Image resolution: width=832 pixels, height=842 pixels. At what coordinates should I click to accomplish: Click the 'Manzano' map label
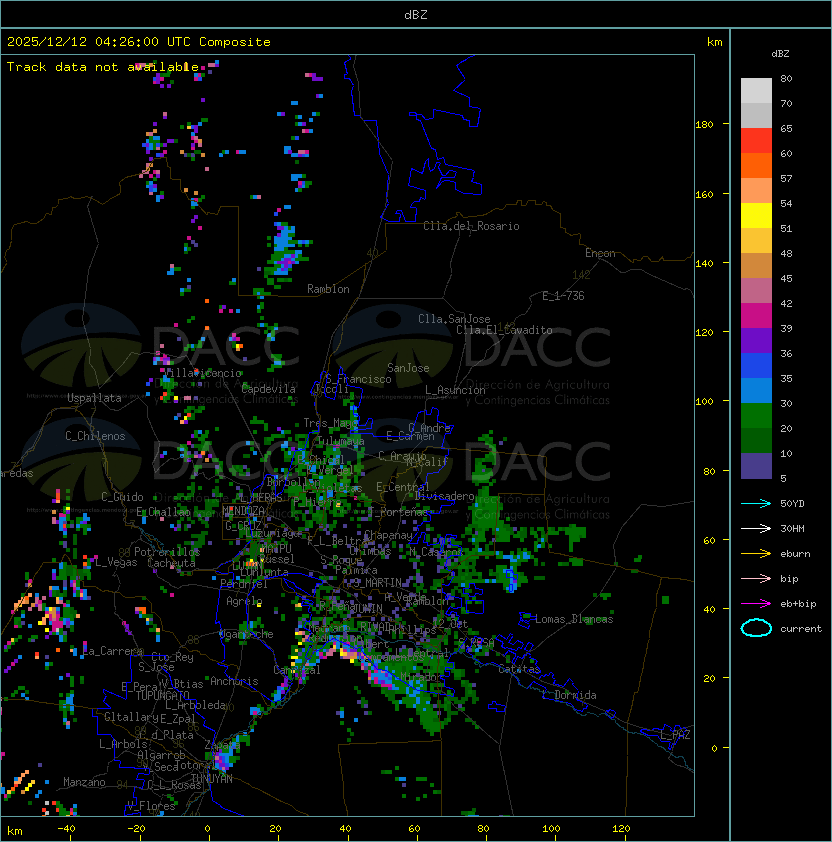tap(84, 782)
